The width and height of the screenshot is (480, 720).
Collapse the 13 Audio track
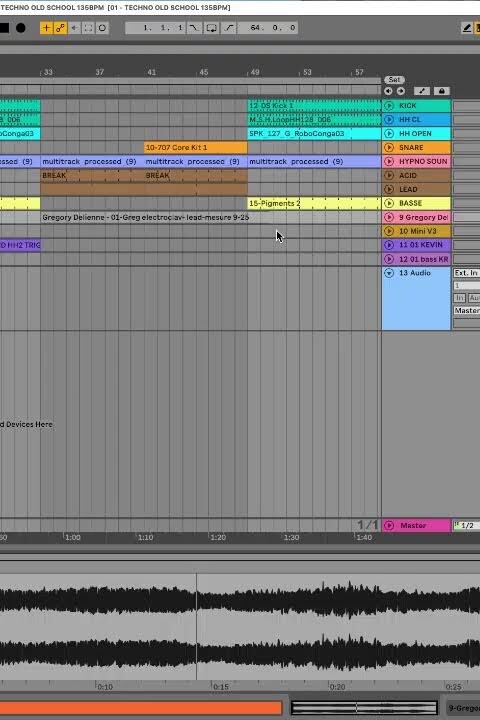coord(389,273)
